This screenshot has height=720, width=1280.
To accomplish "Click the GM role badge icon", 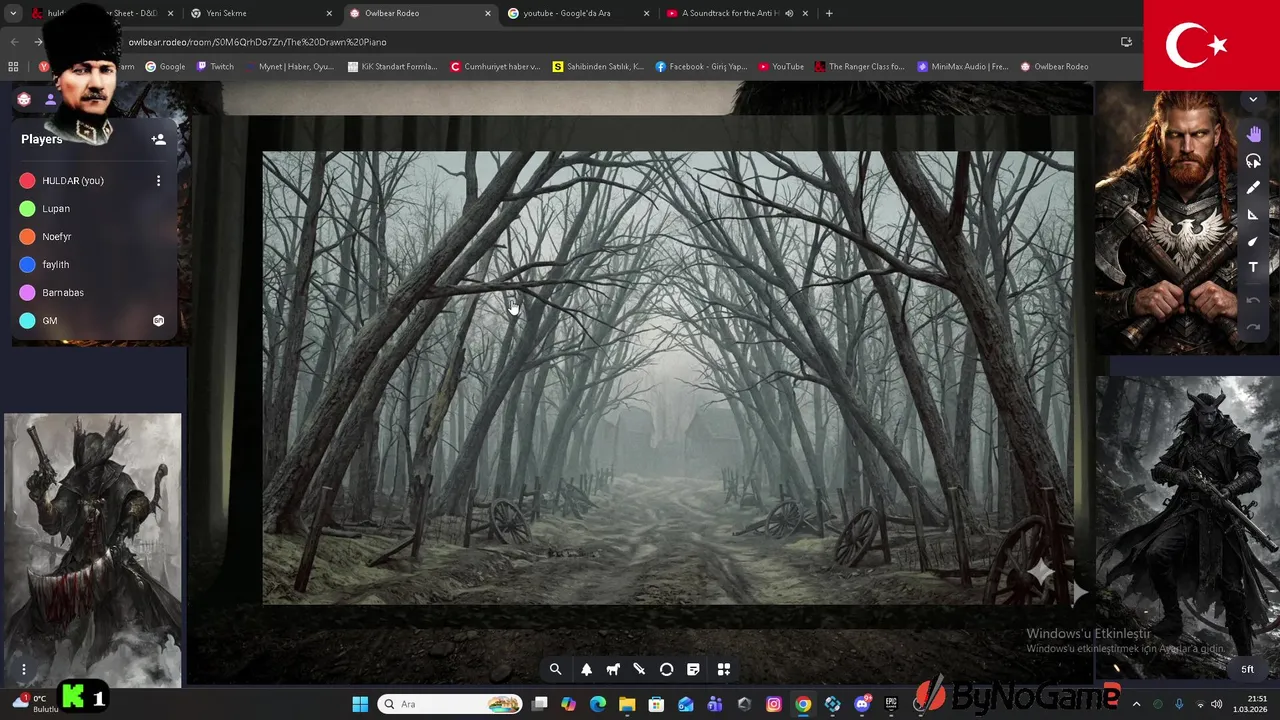I will point(158,321).
